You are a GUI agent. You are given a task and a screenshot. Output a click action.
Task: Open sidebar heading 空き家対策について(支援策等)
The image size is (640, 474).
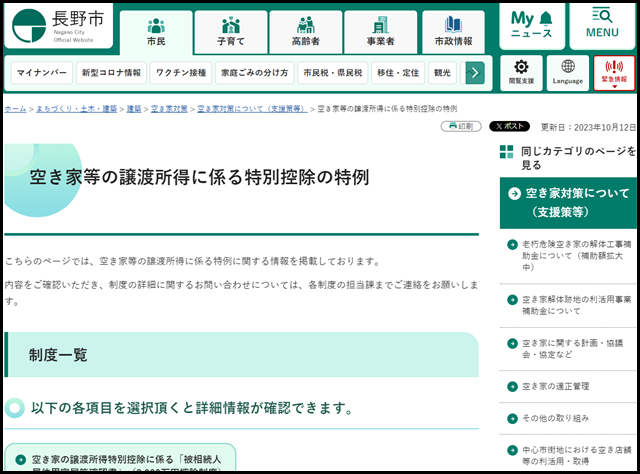pyautogui.click(x=568, y=203)
